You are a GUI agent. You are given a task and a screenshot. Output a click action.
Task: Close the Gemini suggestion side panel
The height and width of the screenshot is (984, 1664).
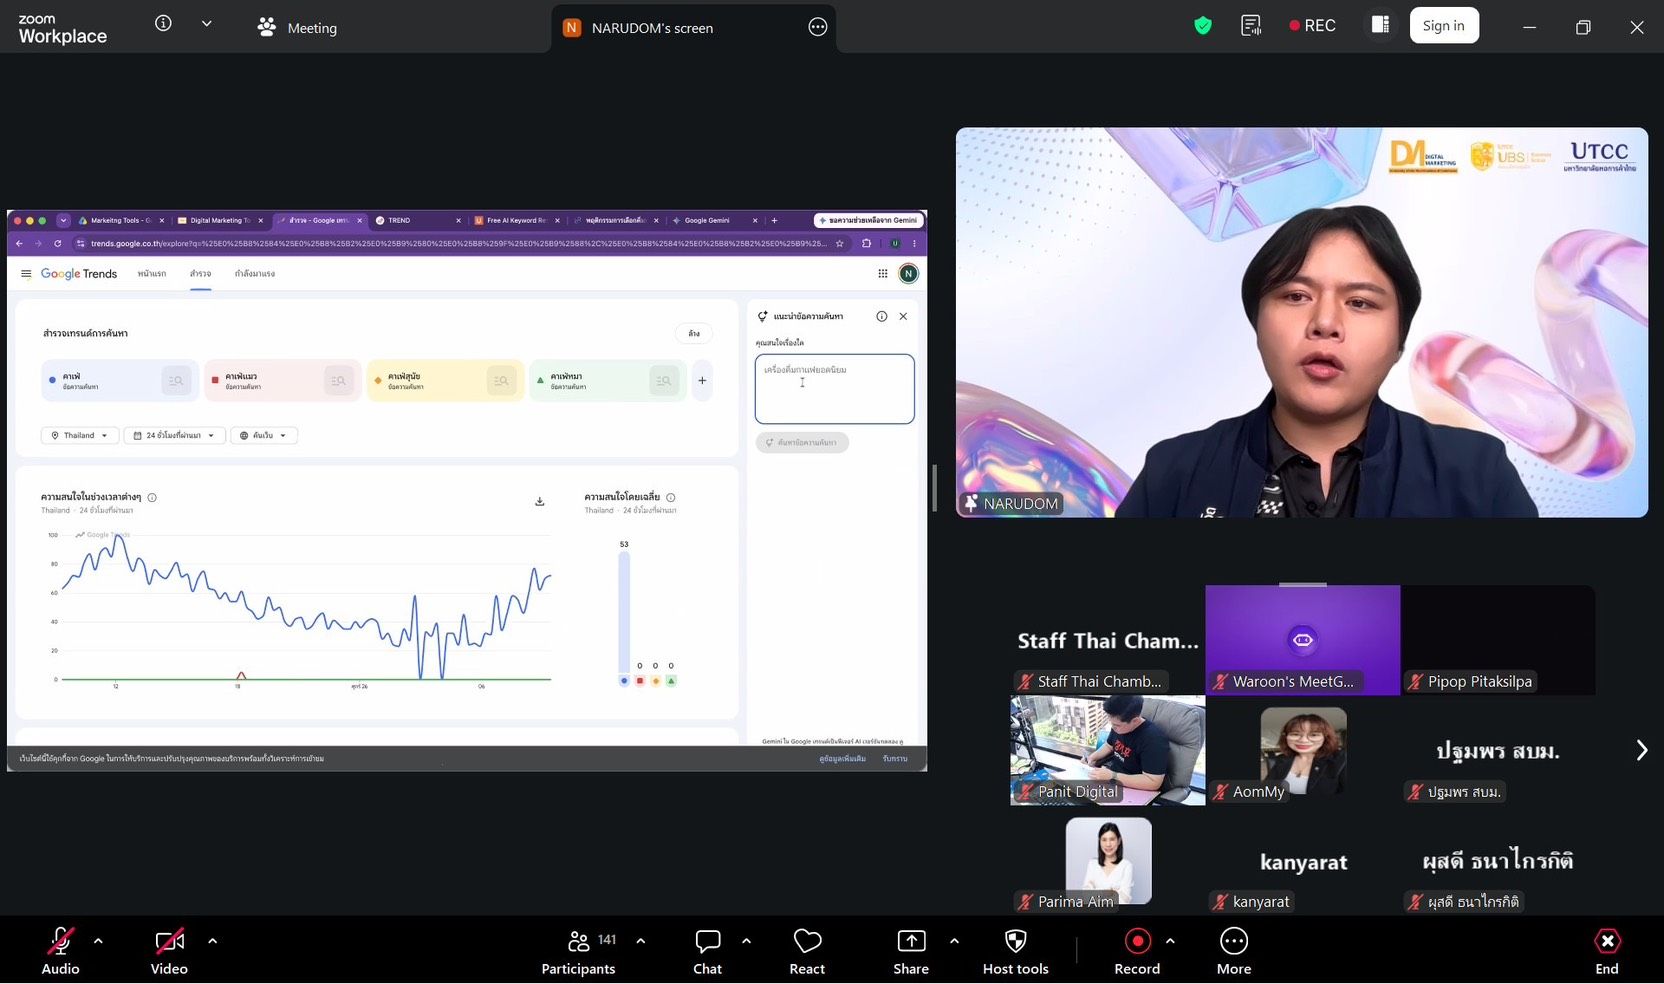pos(903,316)
